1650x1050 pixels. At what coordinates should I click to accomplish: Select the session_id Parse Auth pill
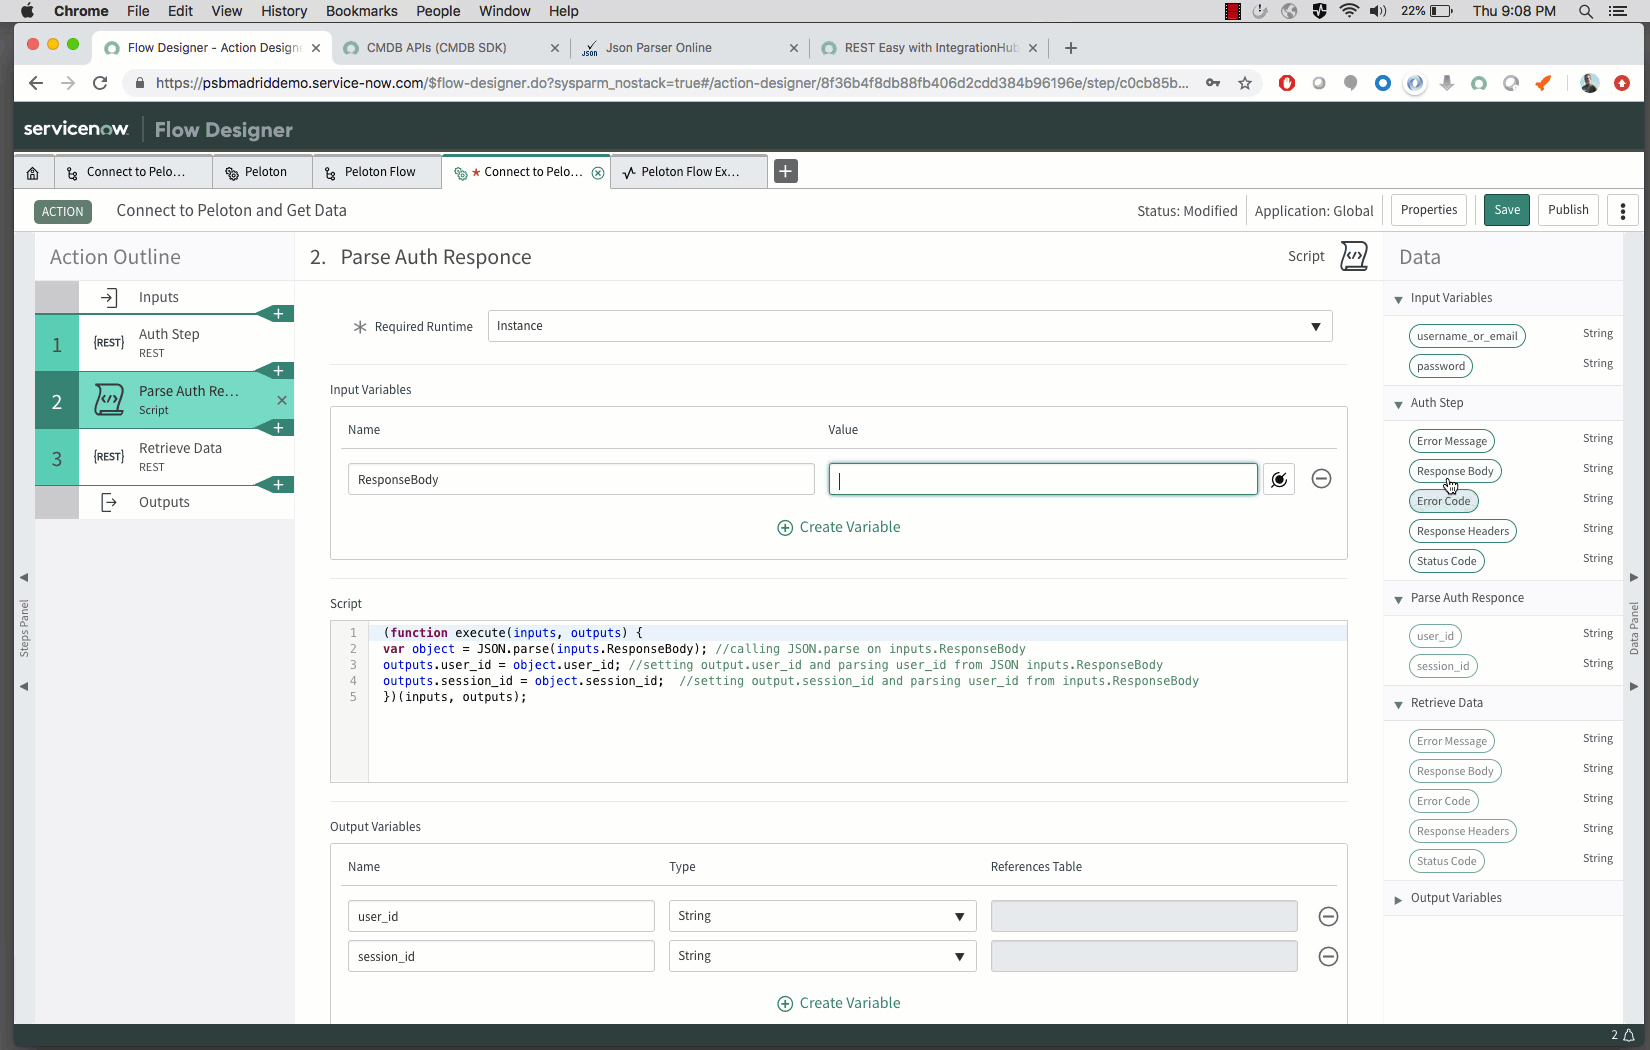[1443, 666]
